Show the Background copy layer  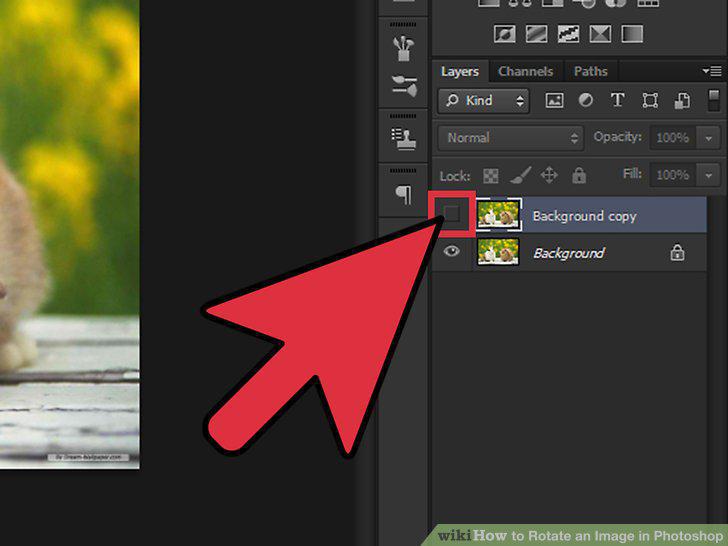[x=451, y=214]
